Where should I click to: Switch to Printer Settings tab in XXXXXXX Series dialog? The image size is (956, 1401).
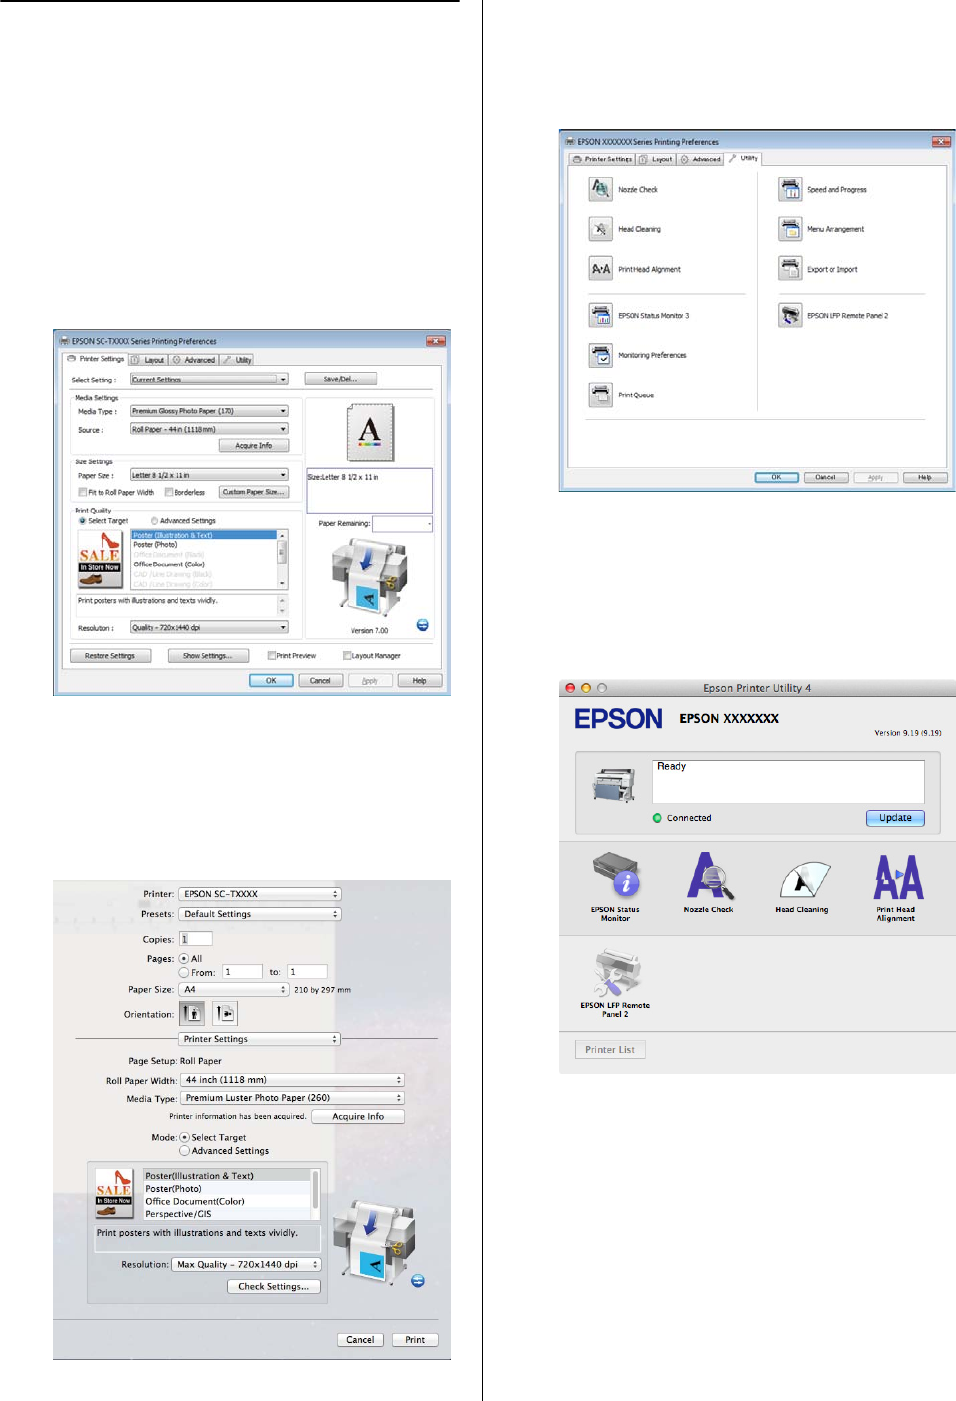click(x=602, y=159)
